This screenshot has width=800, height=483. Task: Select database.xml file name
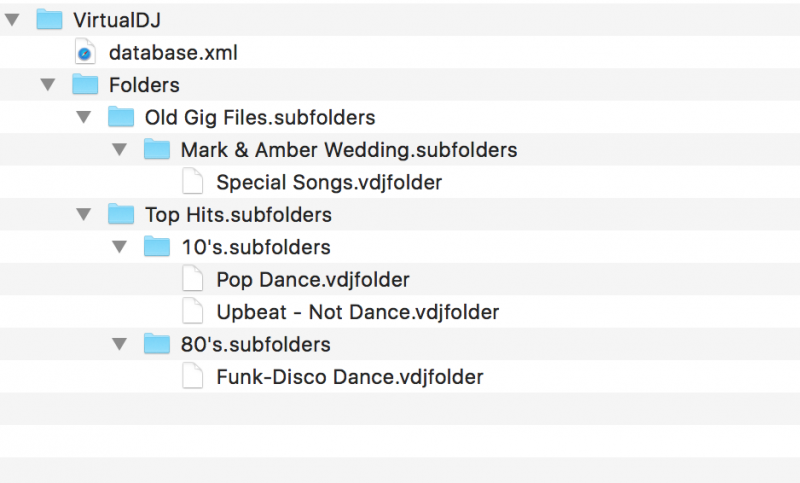[173, 53]
